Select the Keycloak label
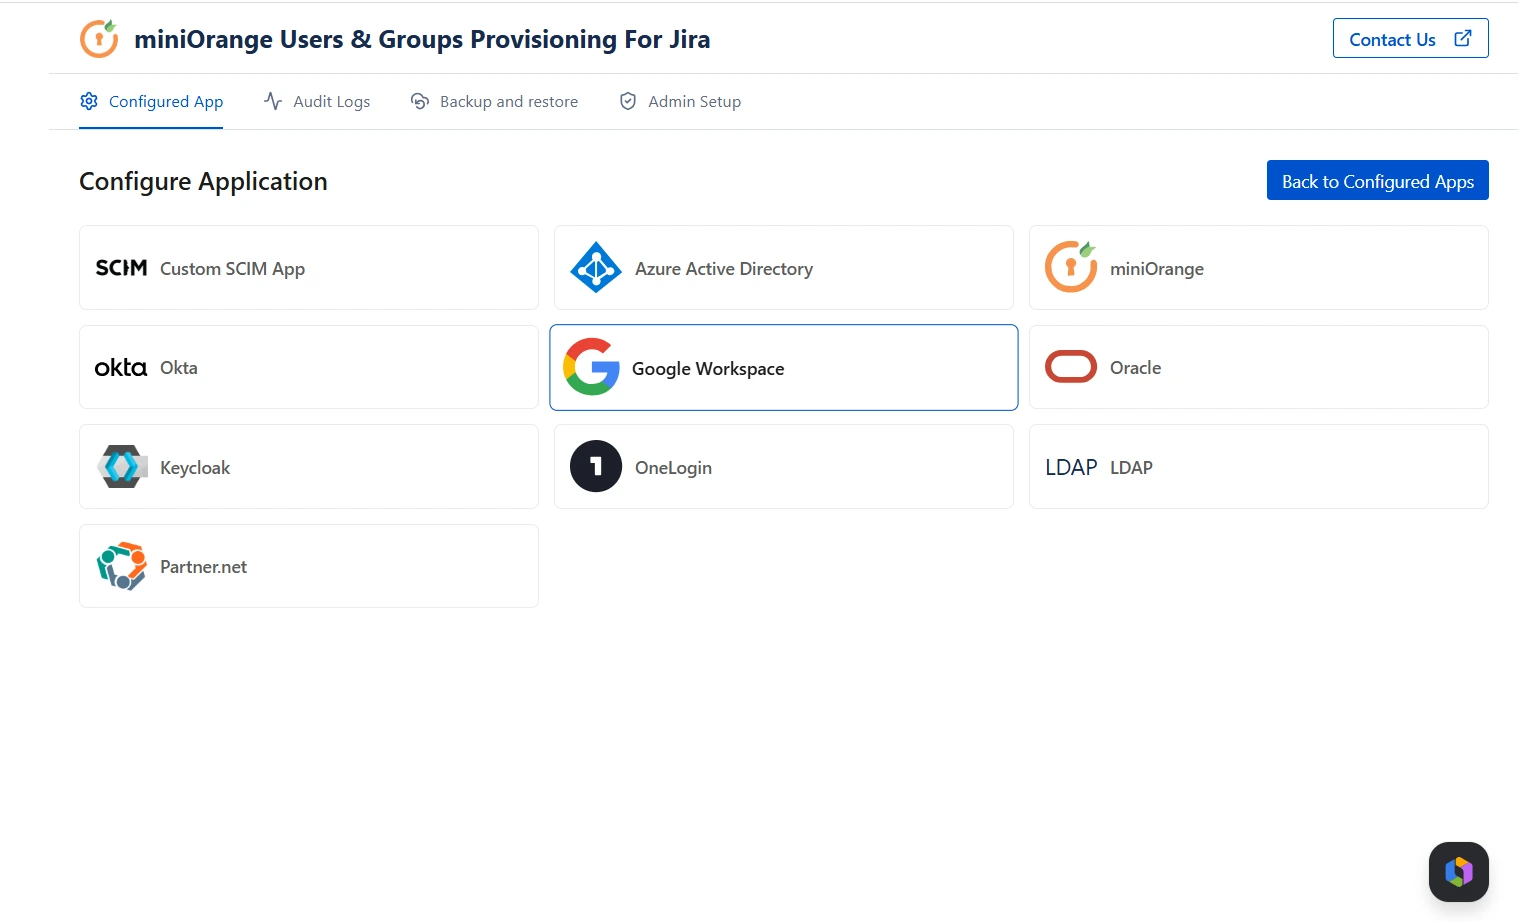This screenshot has width=1518, height=922. coord(195,467)
